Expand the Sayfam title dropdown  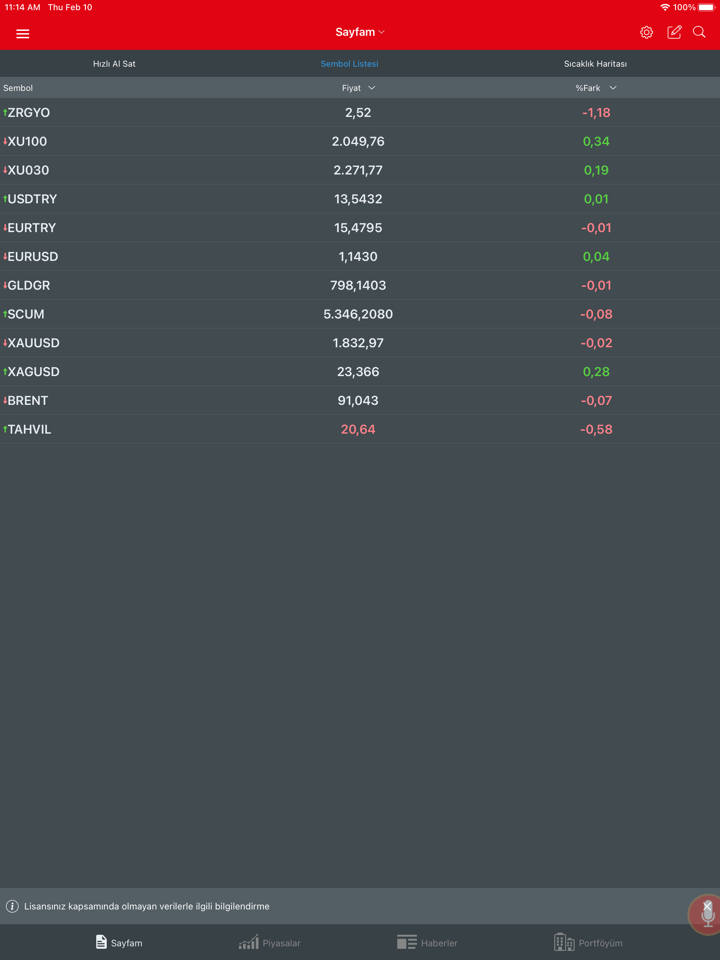360,32
